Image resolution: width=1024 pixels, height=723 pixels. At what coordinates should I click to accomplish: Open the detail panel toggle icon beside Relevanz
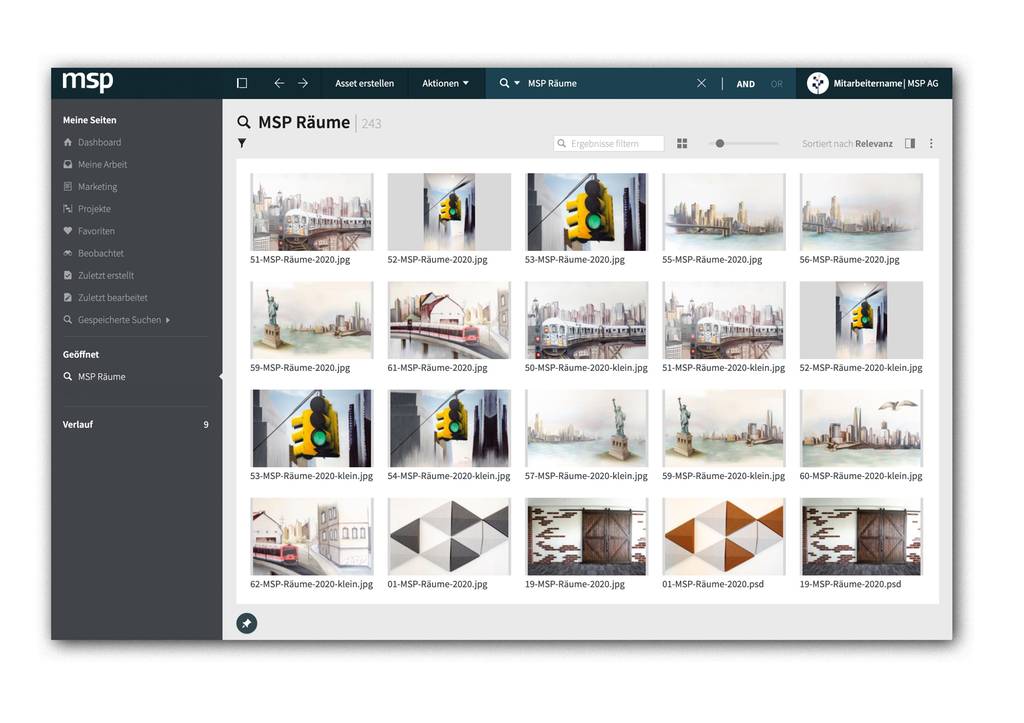click(x=909, y=143)
